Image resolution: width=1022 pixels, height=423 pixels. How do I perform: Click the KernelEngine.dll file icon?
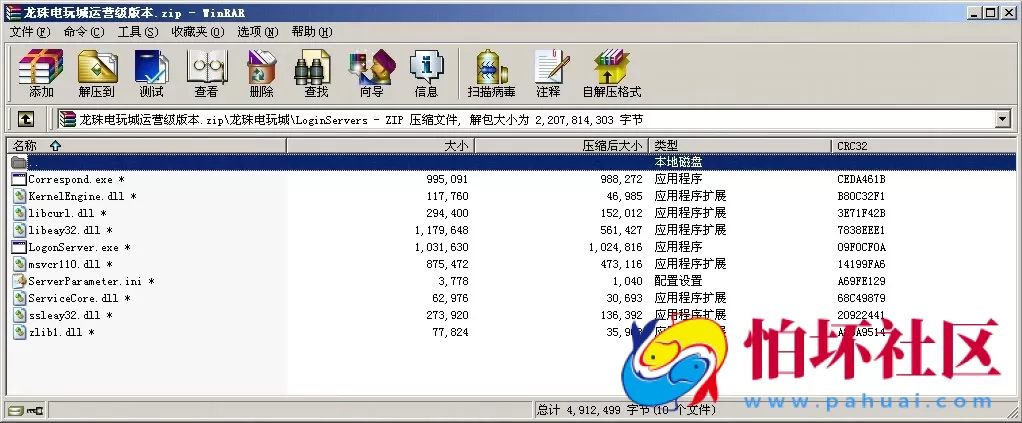pyautogui.click(x=20, y=196)
